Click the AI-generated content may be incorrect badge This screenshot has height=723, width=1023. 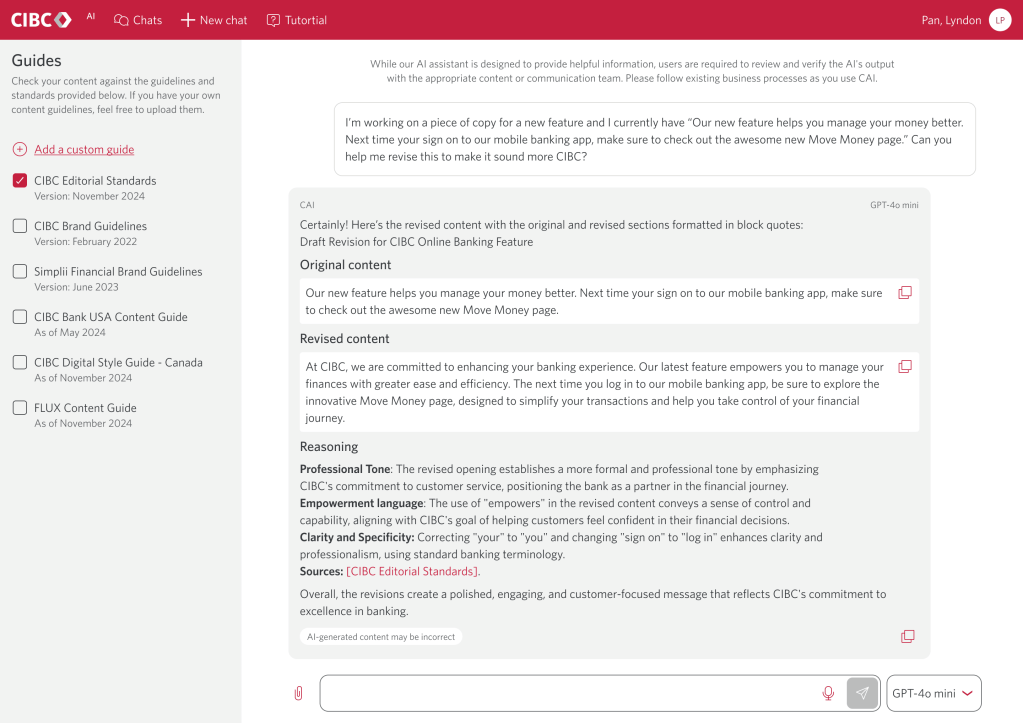381,637
